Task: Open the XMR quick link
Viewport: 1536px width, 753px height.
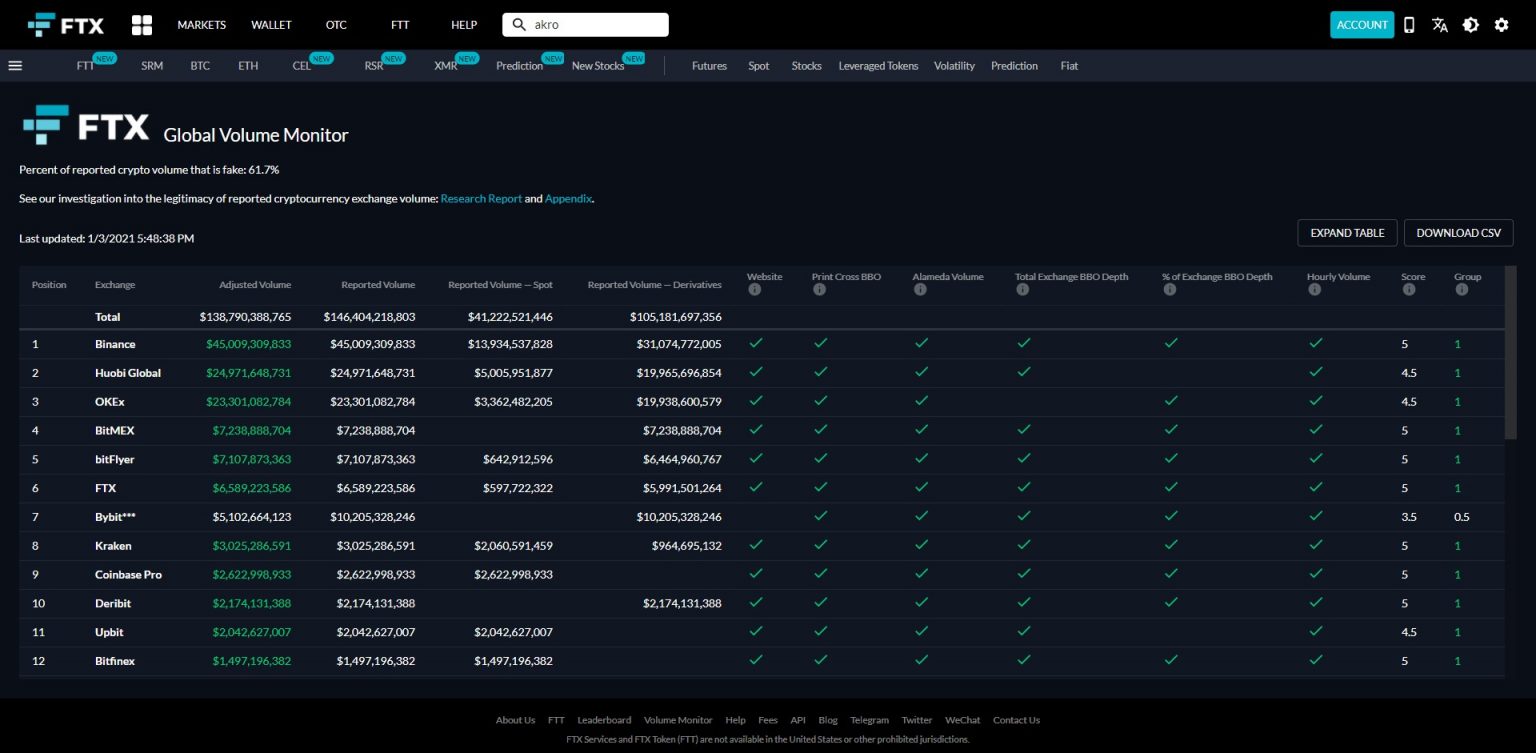Action: point(445,66)
